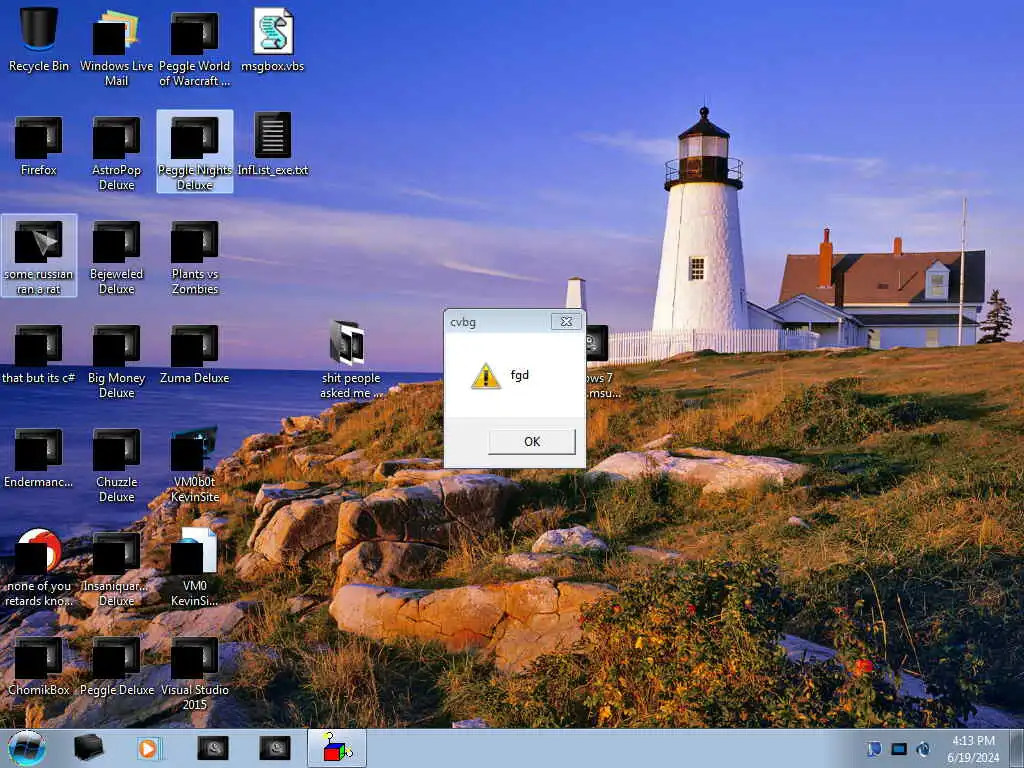1024x768 pixels.
Task: Open Windows Media Player from taskbar
Action: (150, 748)
